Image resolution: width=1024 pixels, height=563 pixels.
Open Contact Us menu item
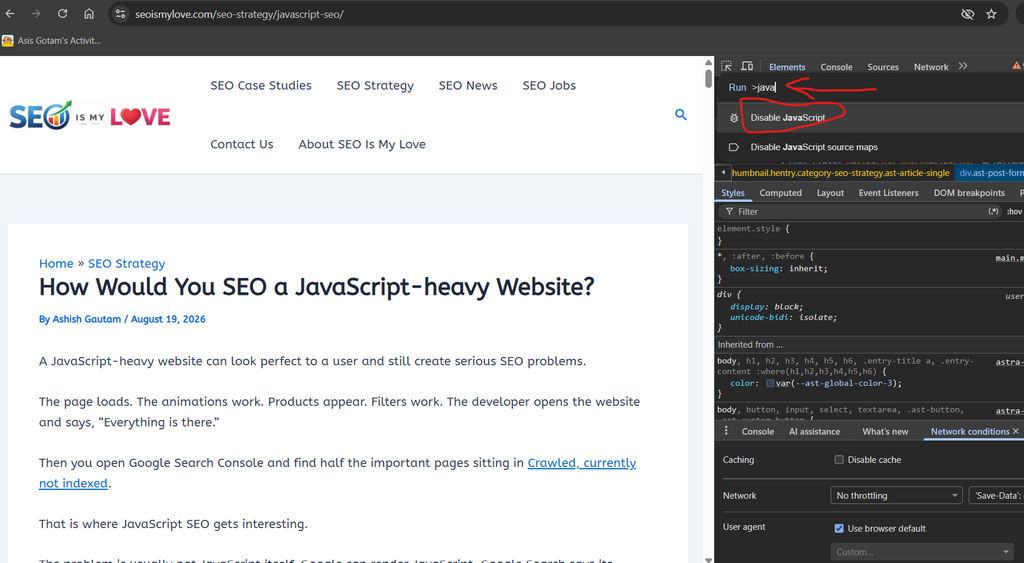(x=242, y=144)
